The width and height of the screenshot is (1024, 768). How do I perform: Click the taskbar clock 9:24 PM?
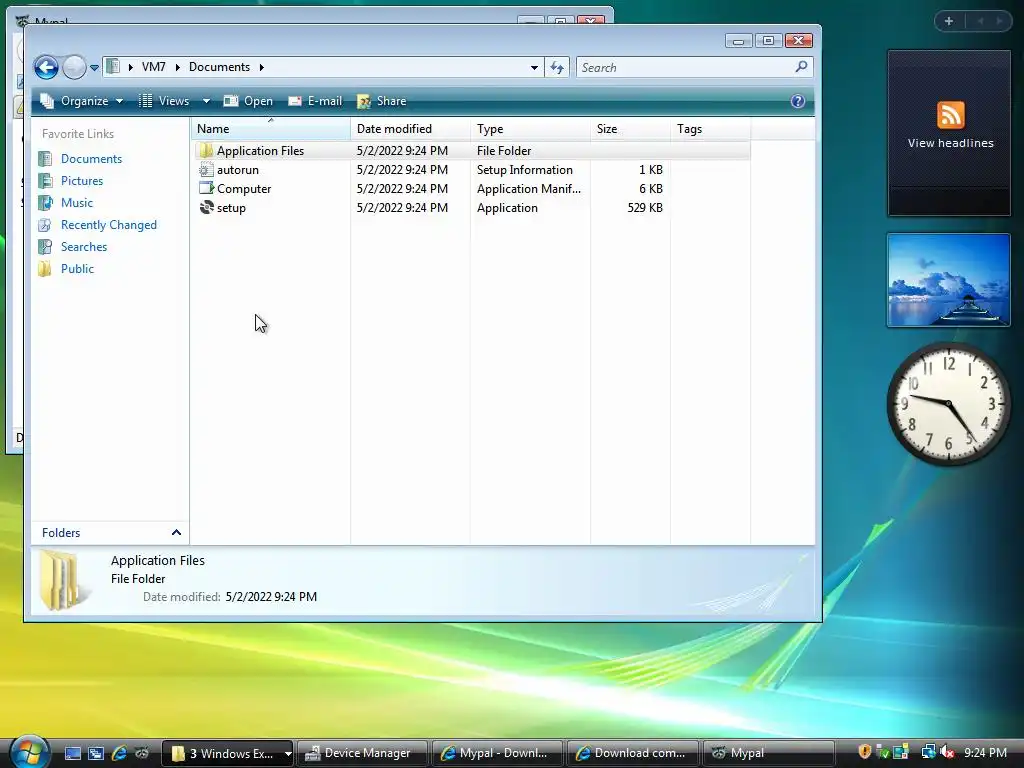pos(985,753)
